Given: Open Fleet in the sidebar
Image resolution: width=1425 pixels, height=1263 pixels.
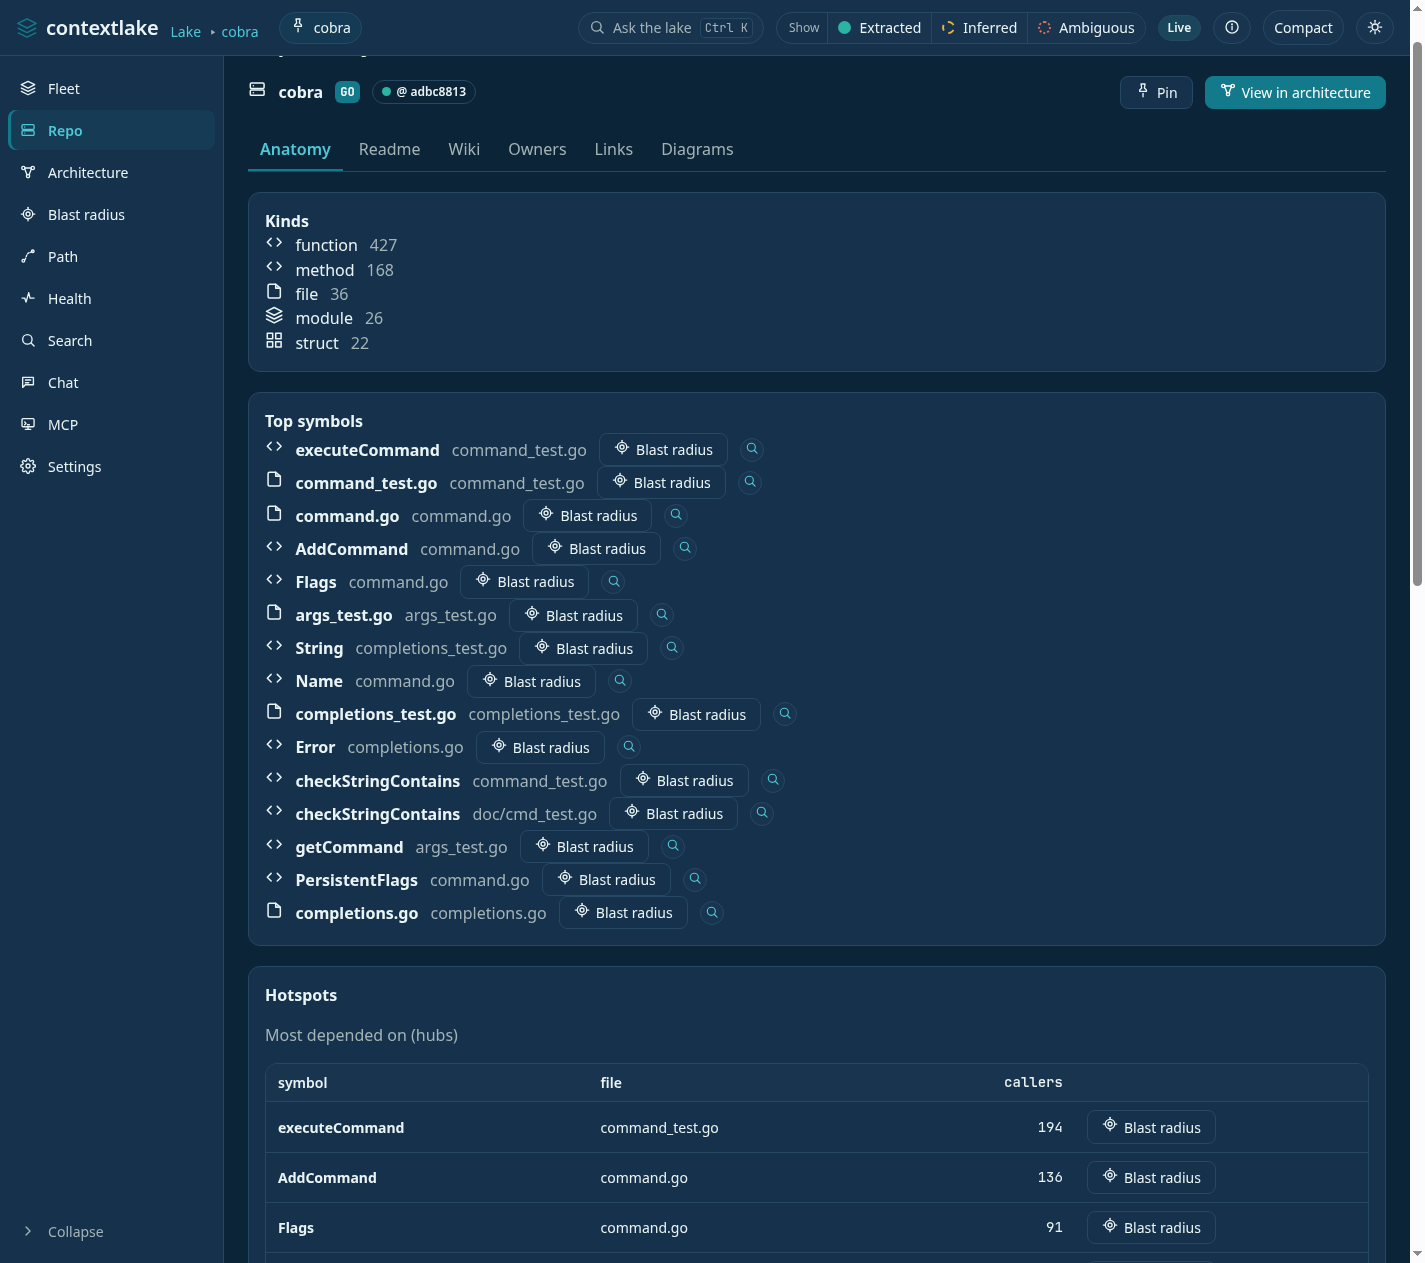Looking at the screenshot, I should point(111,89).
